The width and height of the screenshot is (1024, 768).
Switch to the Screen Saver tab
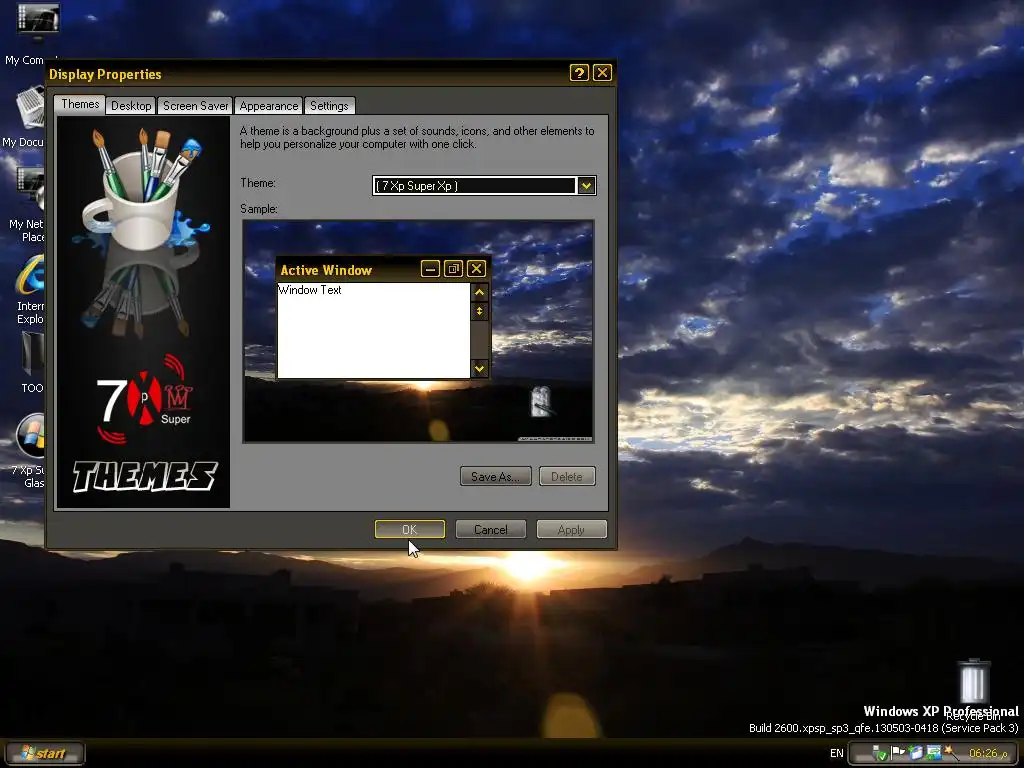(195, 106)
